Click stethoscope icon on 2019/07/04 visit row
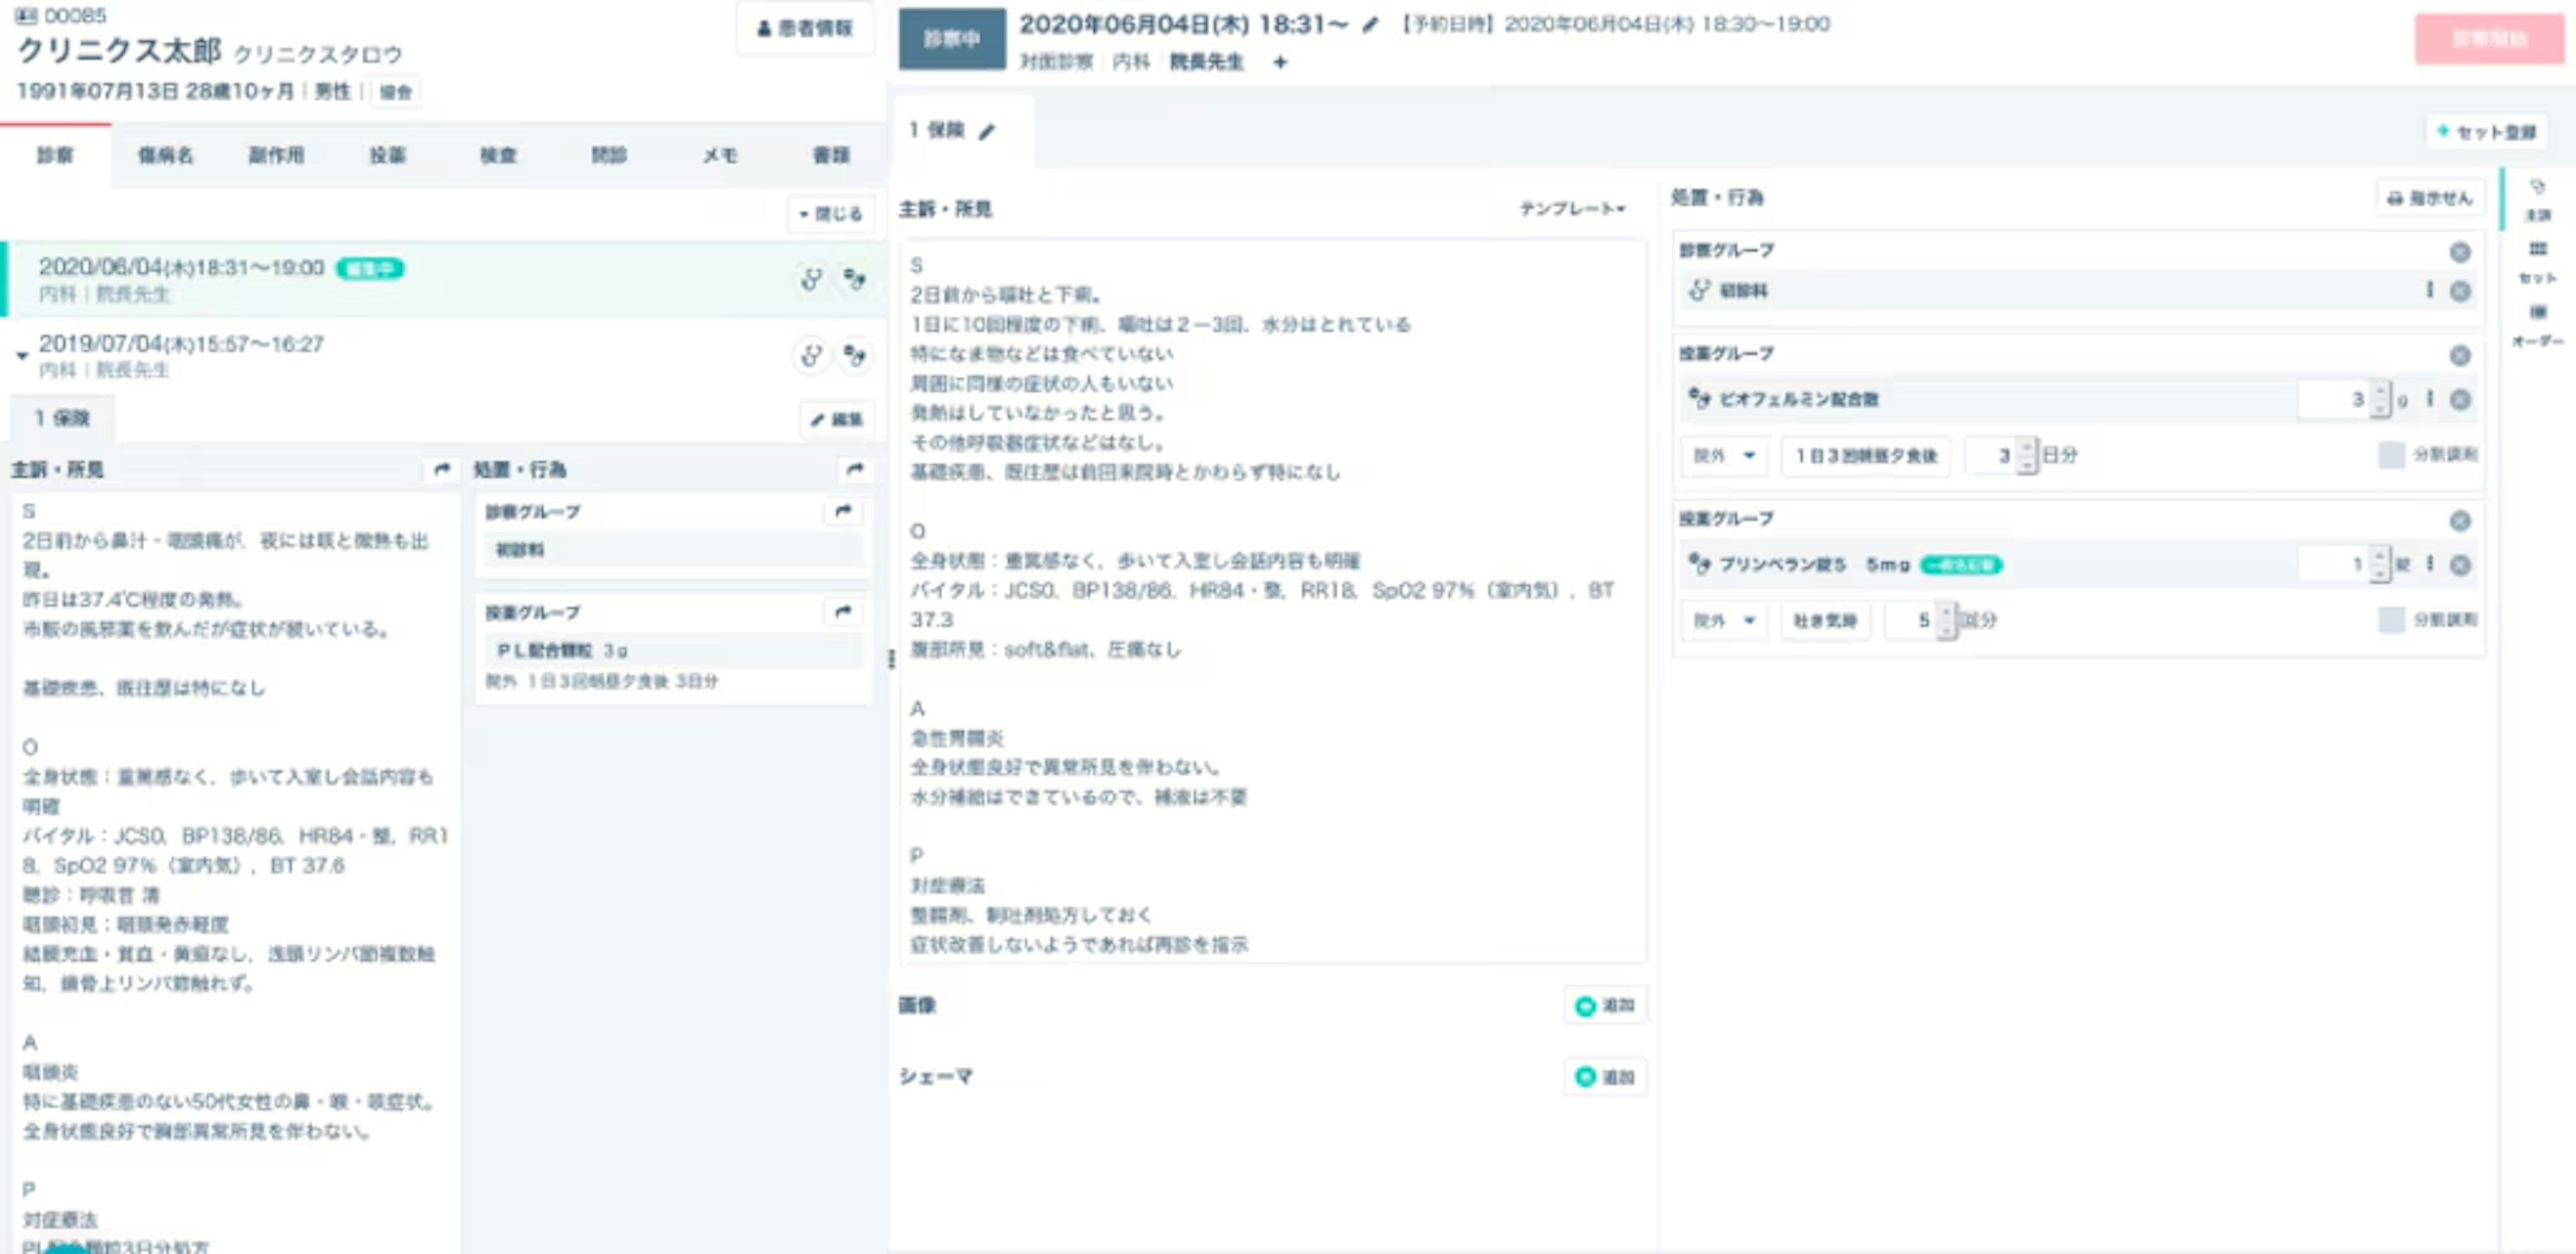 [811, 355]
